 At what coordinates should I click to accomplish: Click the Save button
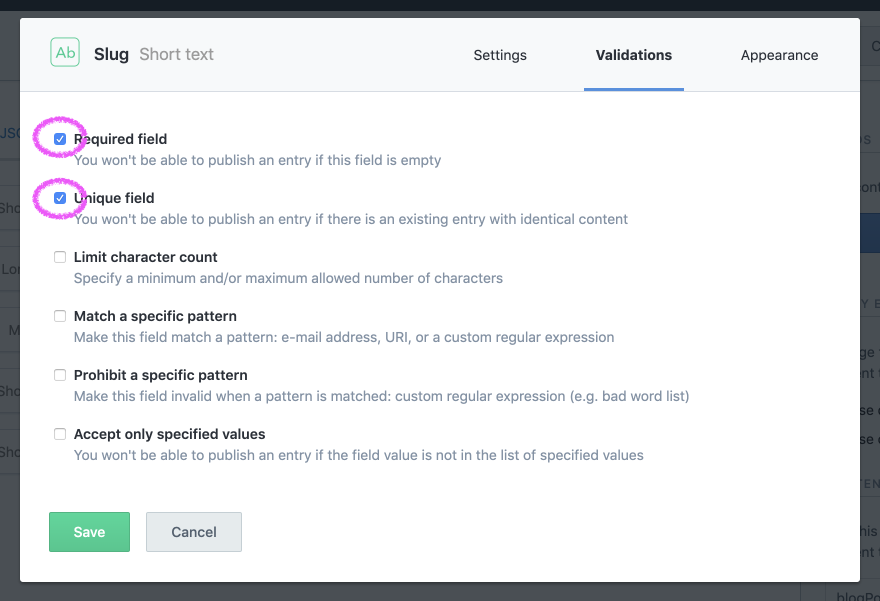click(x=89, y=532)
